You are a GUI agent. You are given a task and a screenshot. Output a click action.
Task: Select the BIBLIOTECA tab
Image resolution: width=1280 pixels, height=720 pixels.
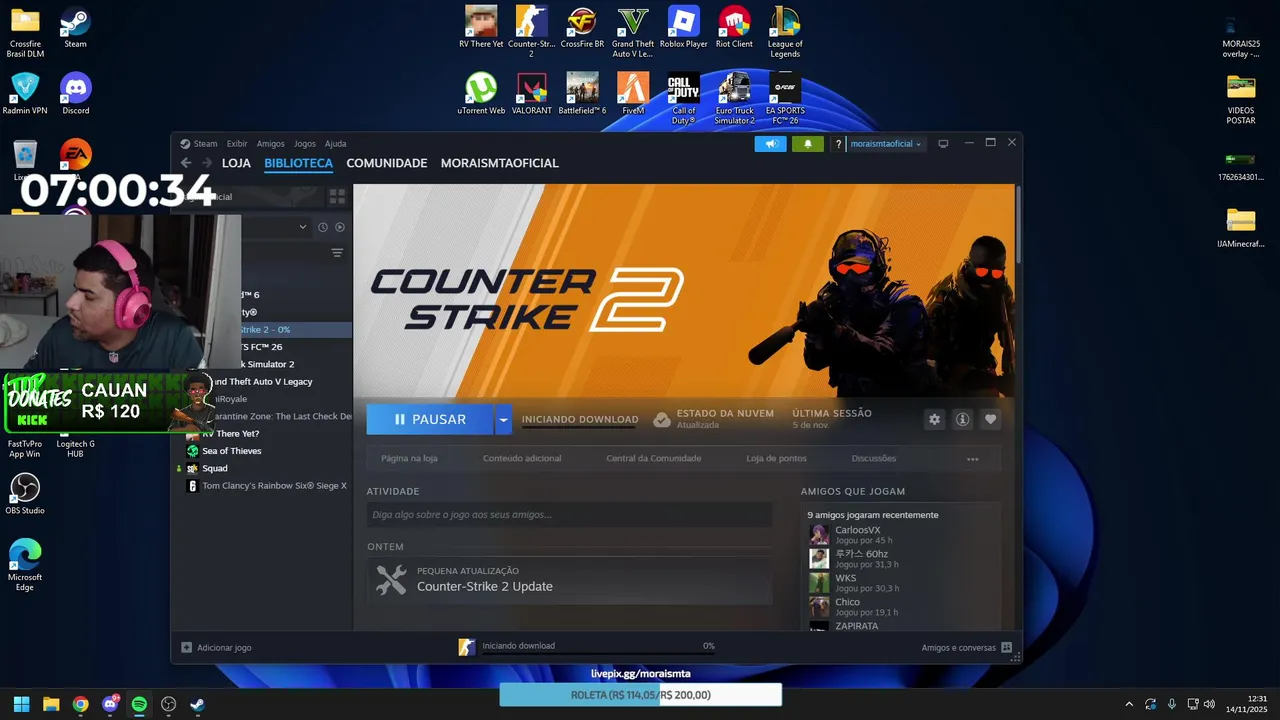(298, 163)
